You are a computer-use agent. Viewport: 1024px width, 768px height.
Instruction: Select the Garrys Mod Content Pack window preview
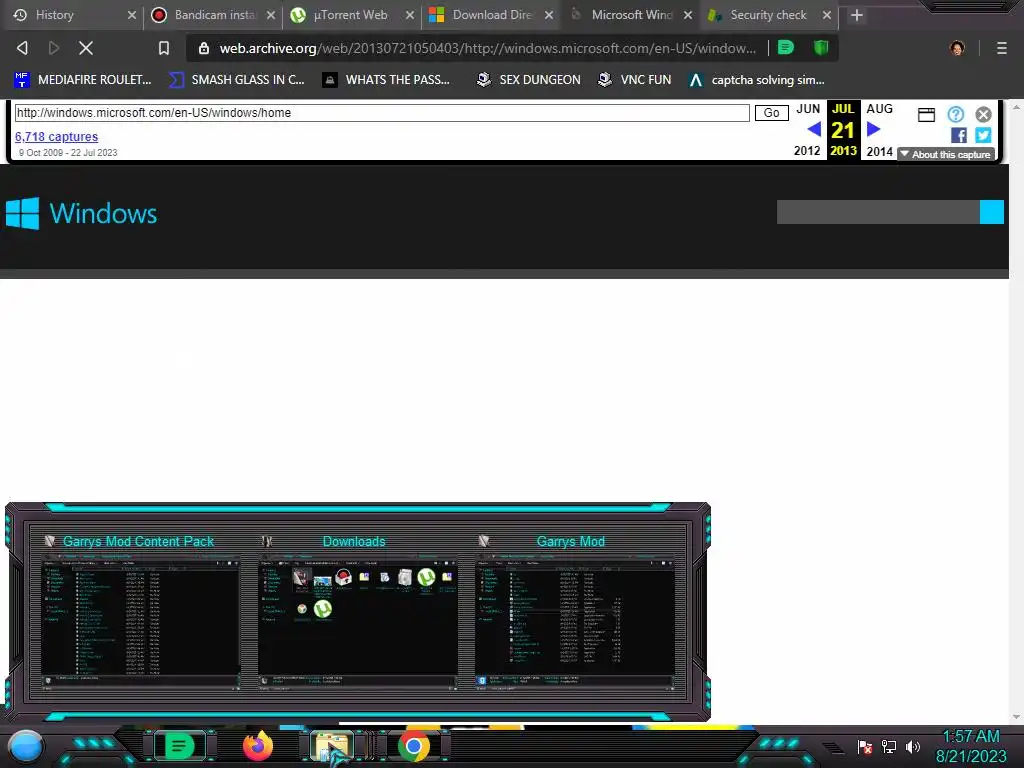click(140, 613)
